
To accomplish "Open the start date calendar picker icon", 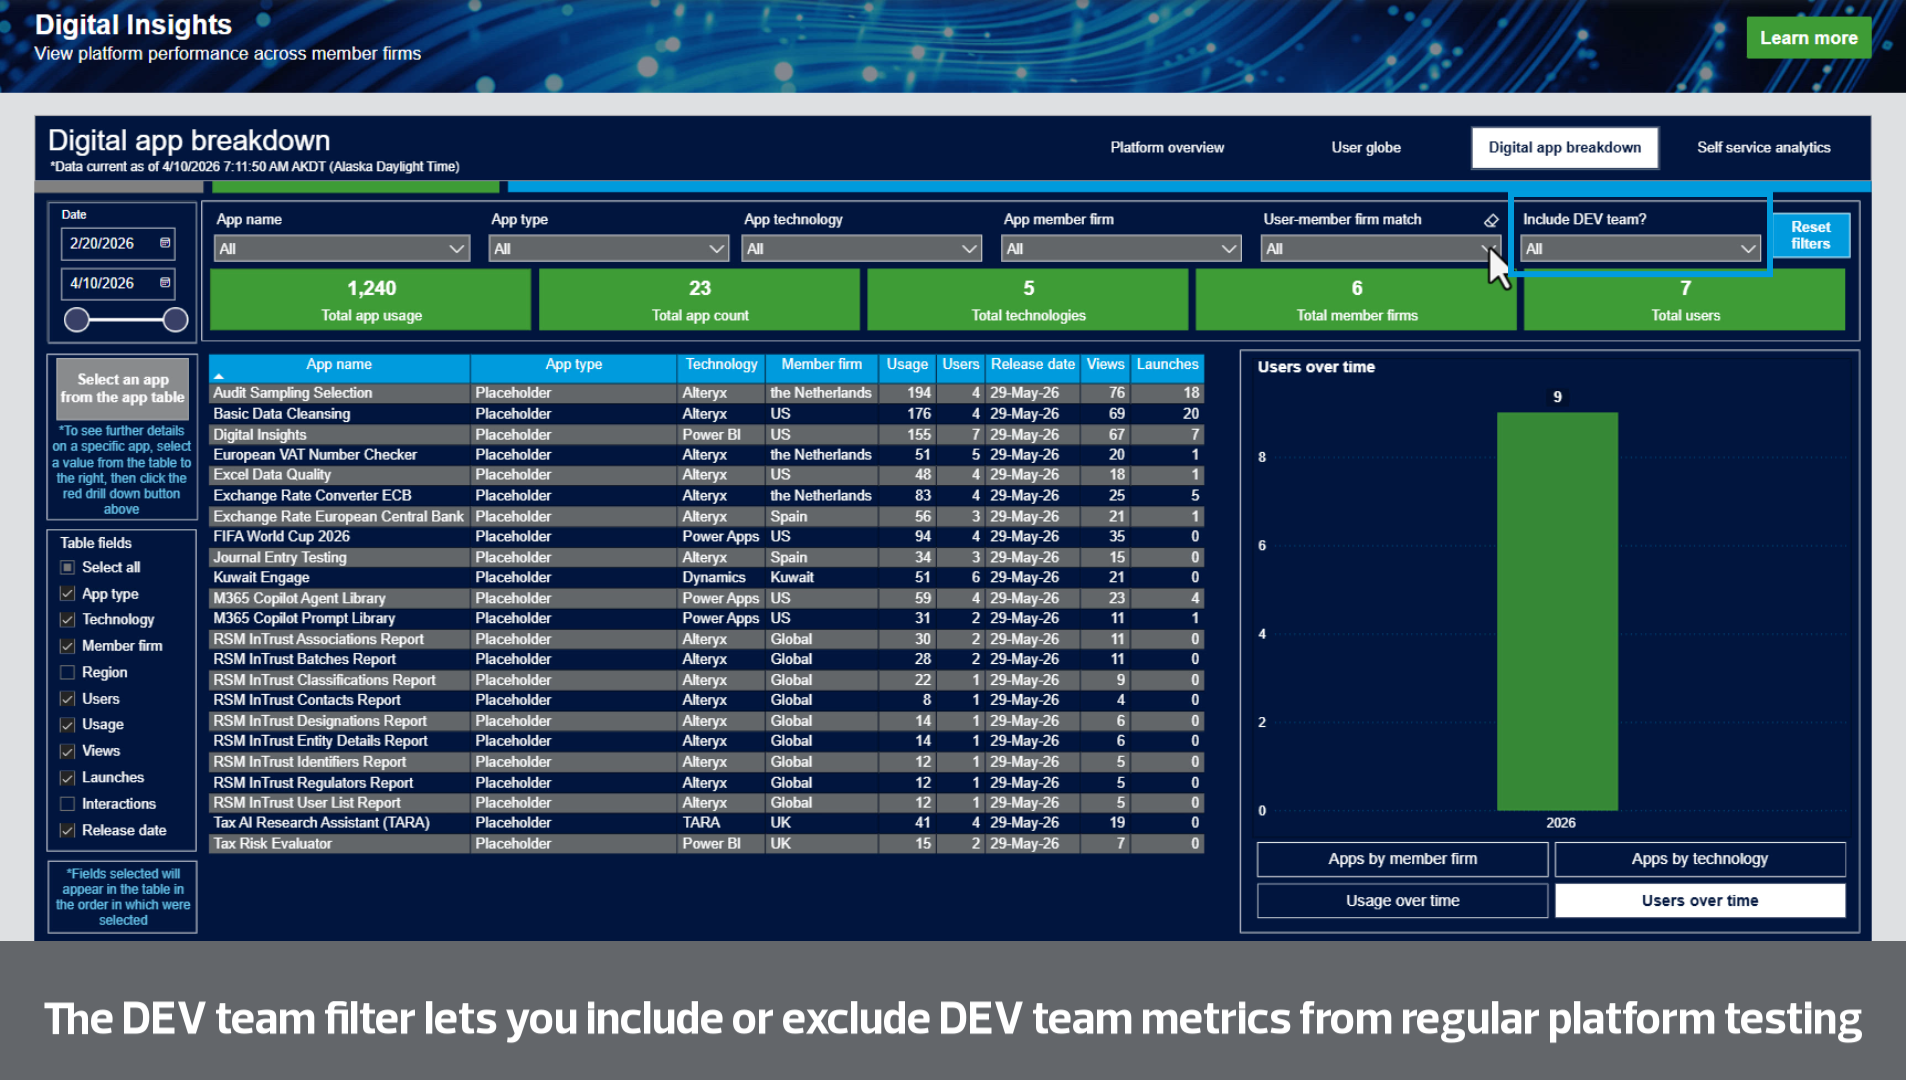I will tap(165, 243).
